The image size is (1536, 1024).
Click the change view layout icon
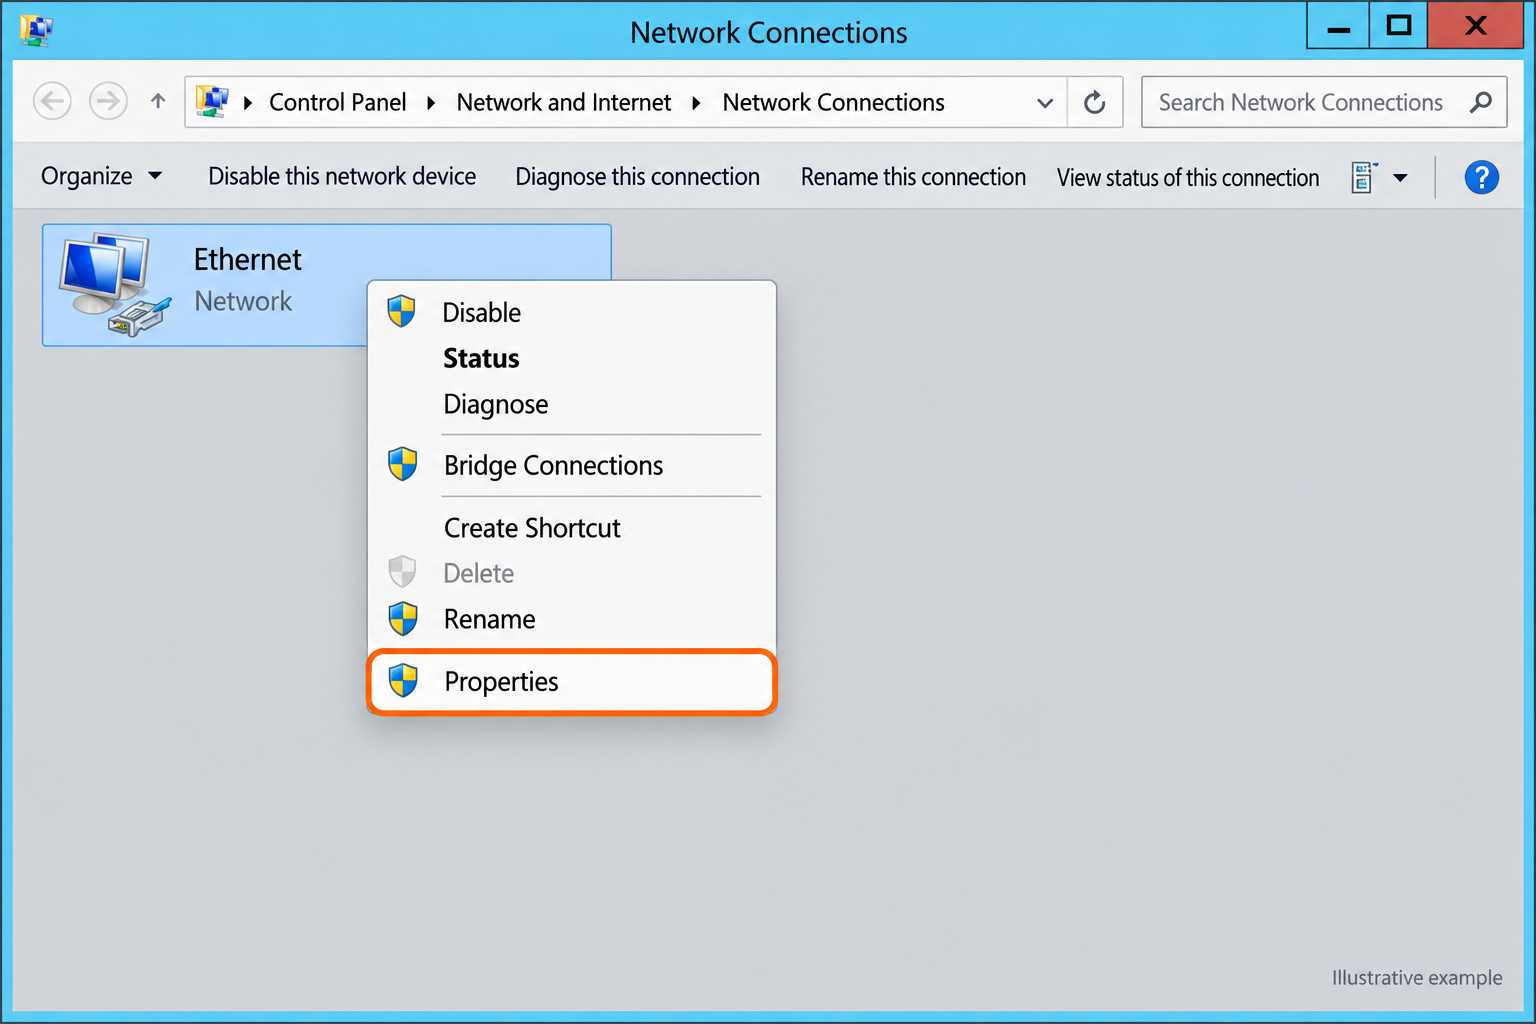1364,177
